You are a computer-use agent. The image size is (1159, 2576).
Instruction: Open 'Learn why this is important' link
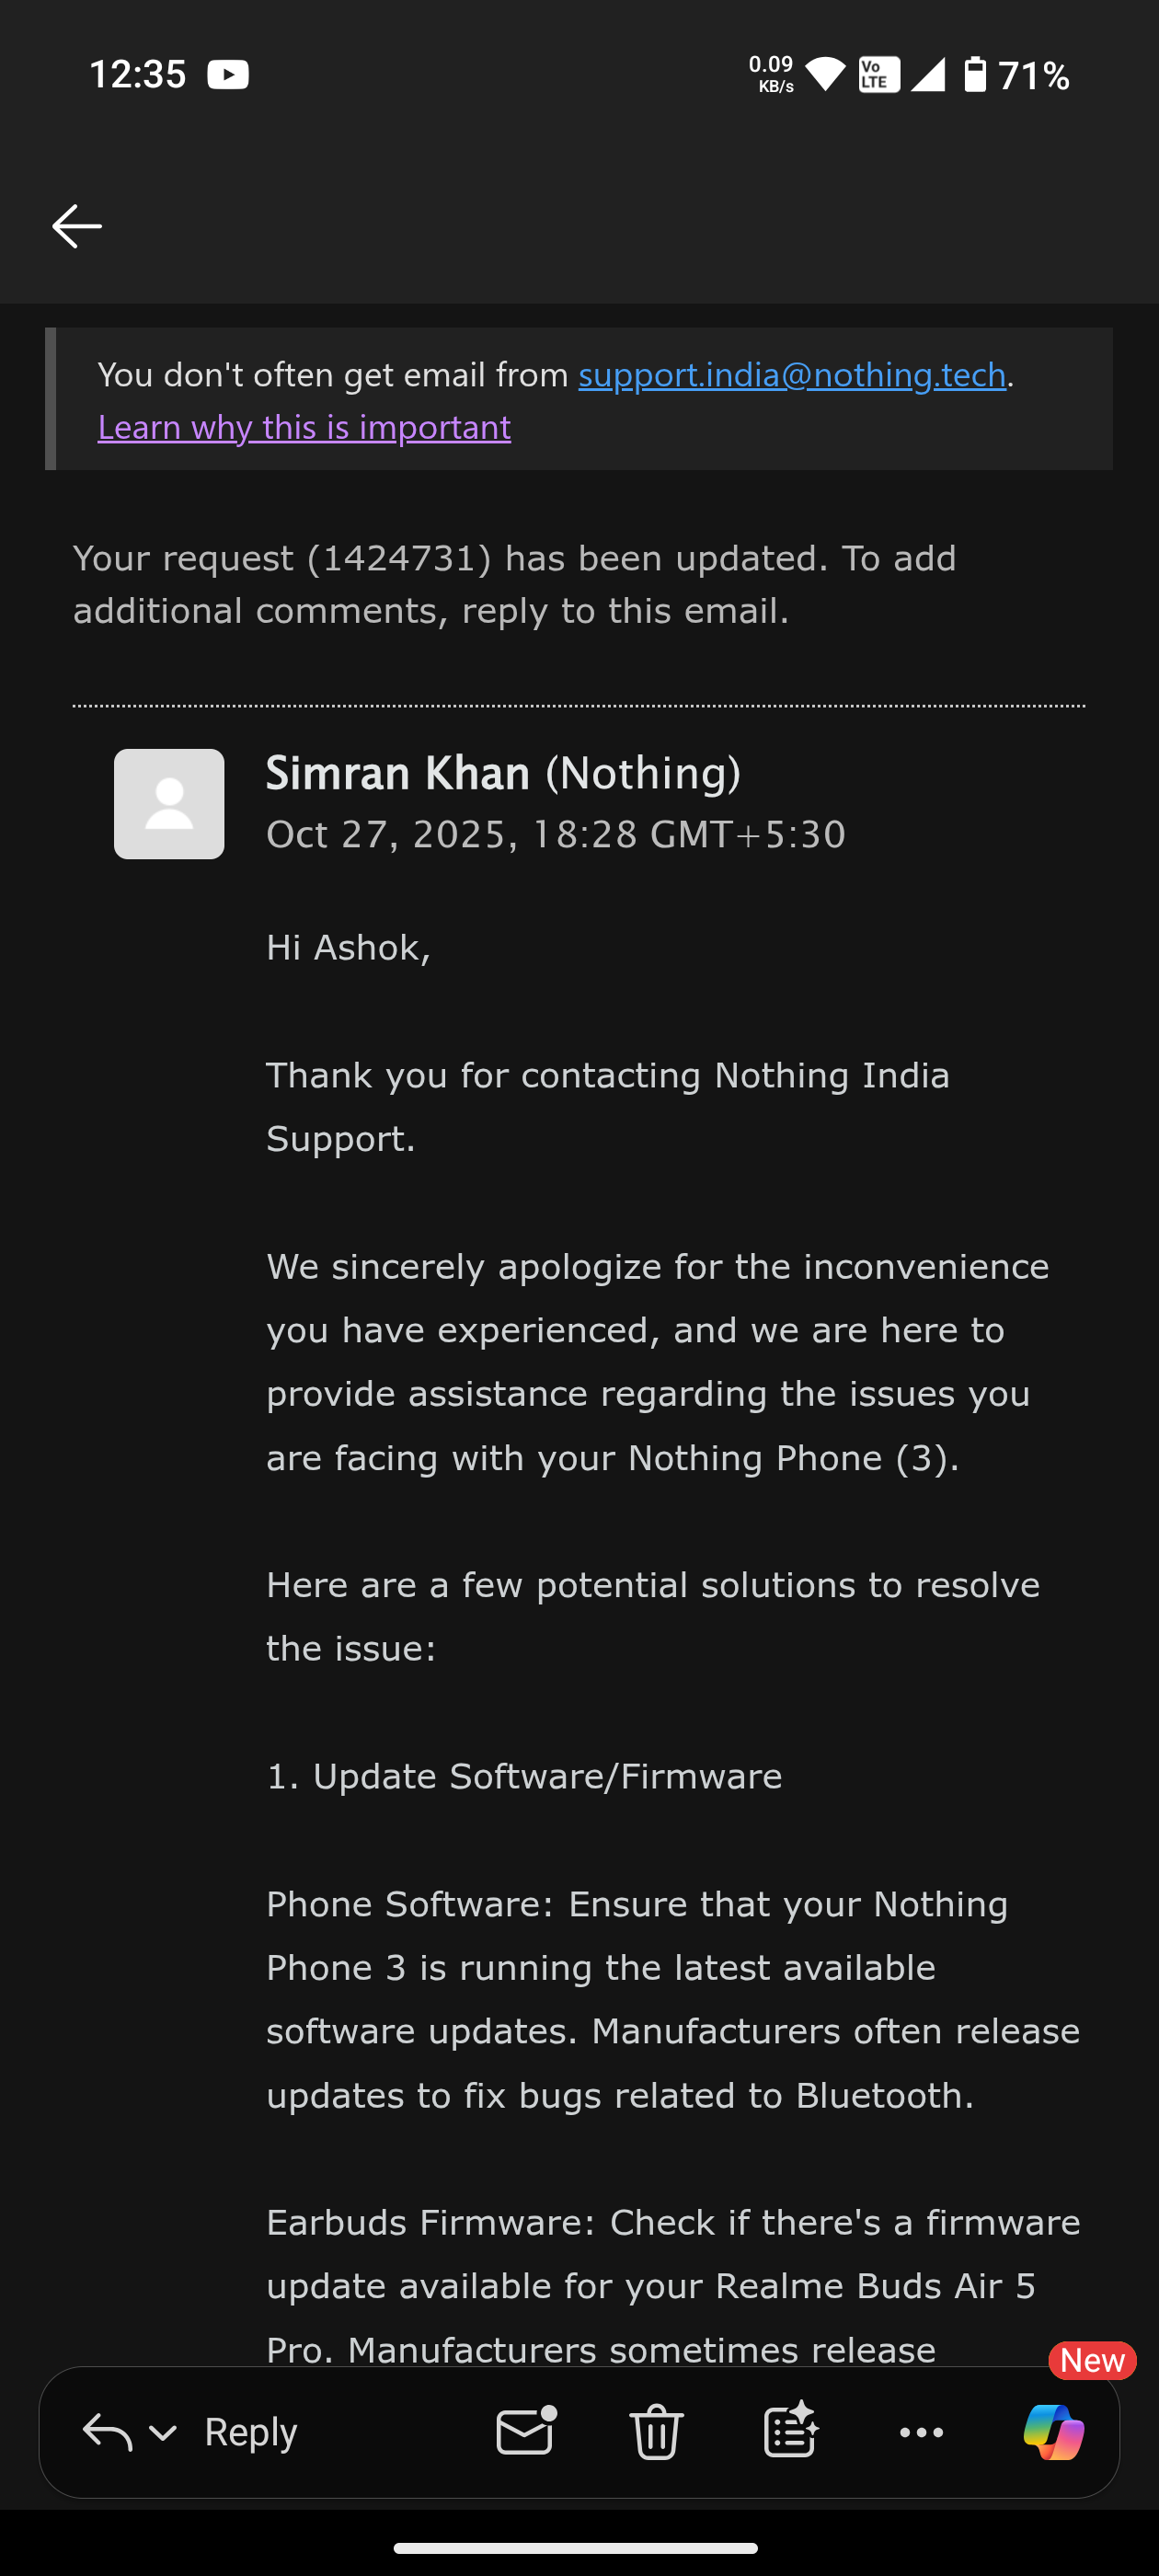coord(304,428)
